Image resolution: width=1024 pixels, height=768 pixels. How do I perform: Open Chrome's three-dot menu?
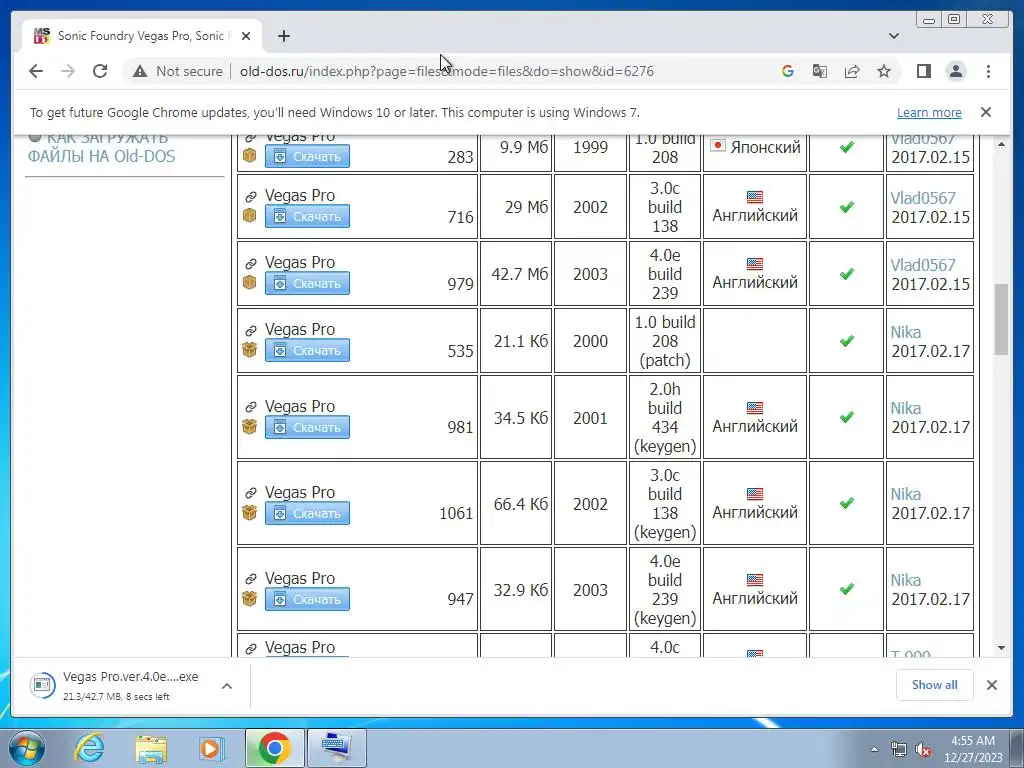coord(988,71)
